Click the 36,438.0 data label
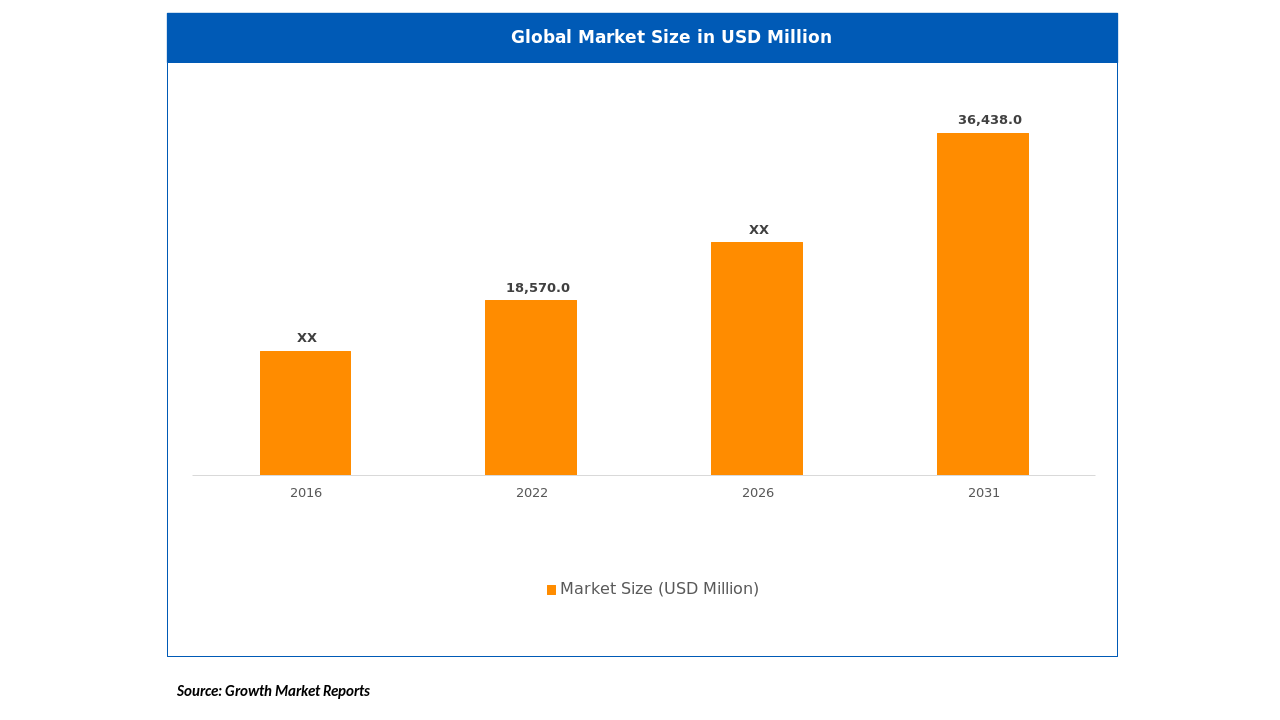This screenshot has width=1280, height=720. tap(989, 120)
